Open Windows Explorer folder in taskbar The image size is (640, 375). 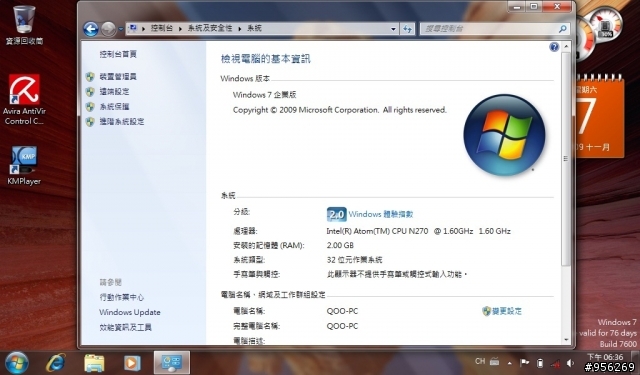tap(94, 362)
